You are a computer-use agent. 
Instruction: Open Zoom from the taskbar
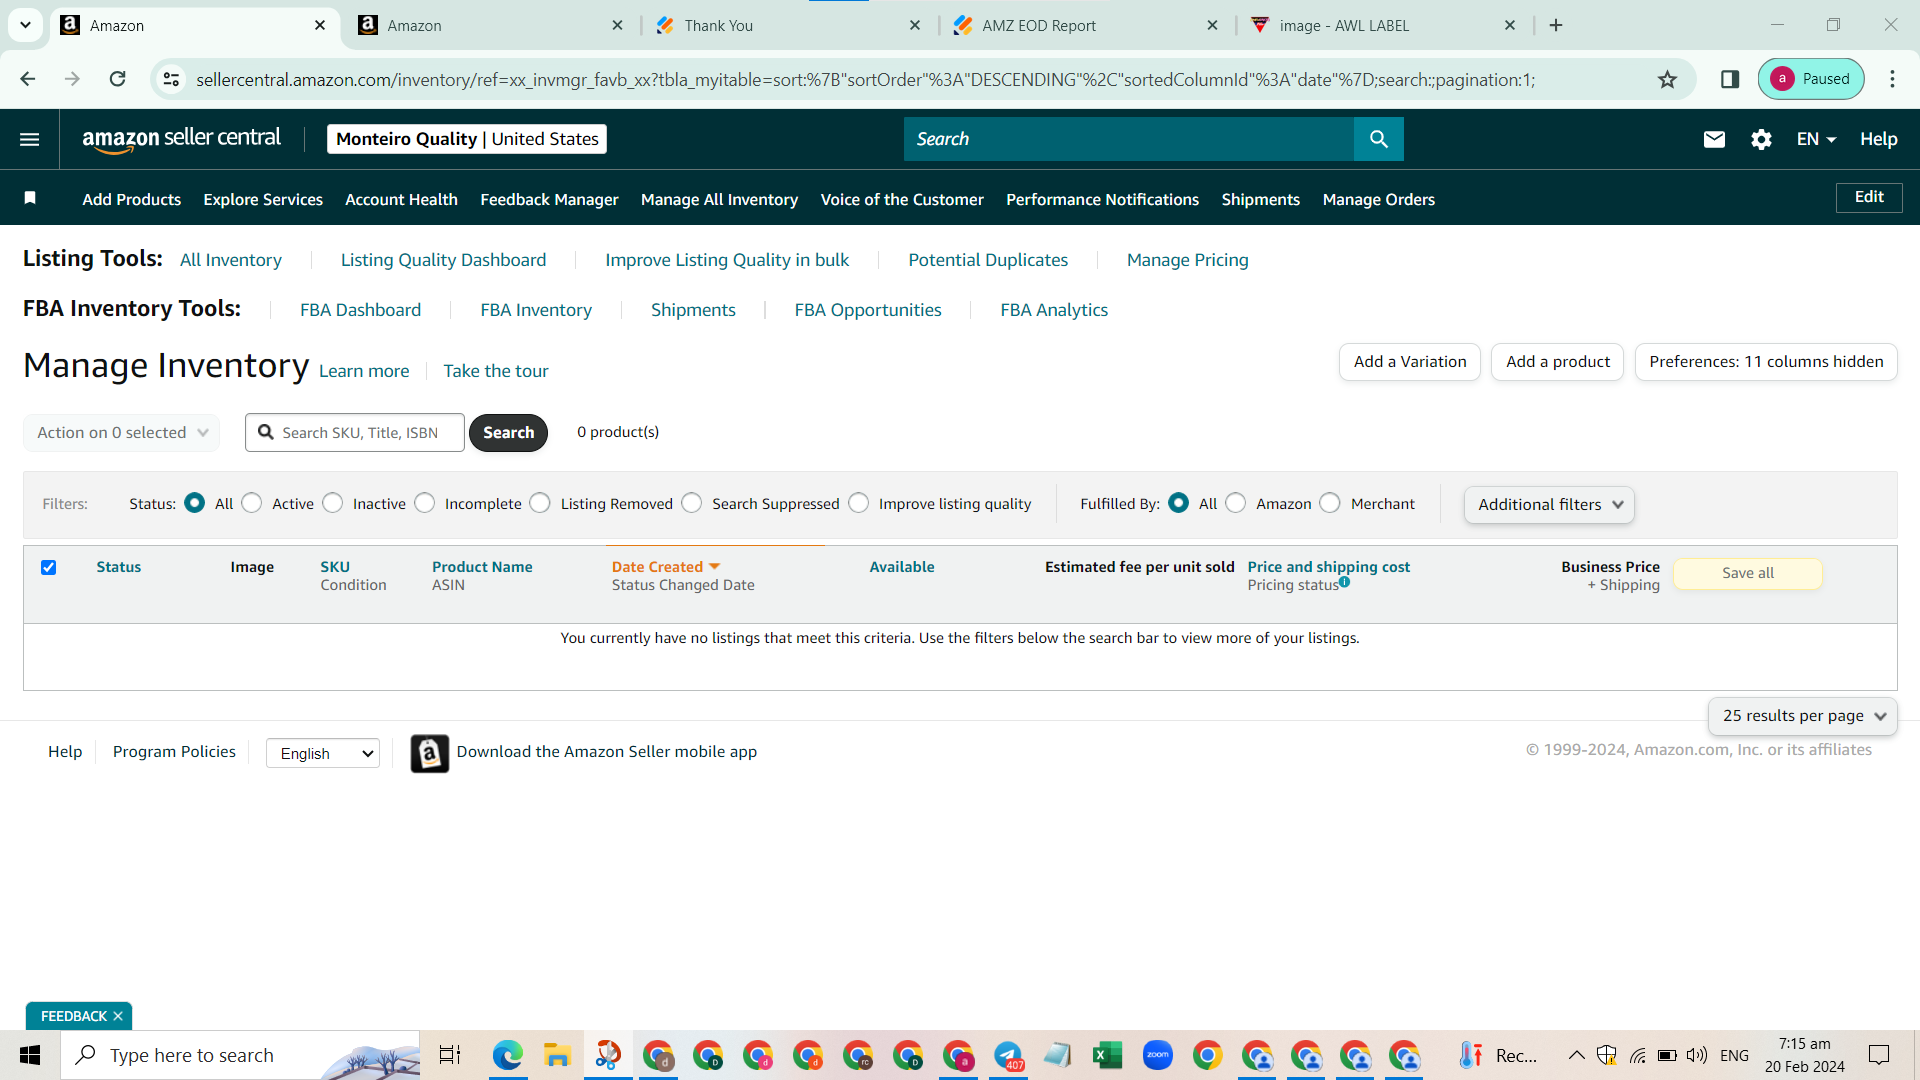pos(1157,1055)
